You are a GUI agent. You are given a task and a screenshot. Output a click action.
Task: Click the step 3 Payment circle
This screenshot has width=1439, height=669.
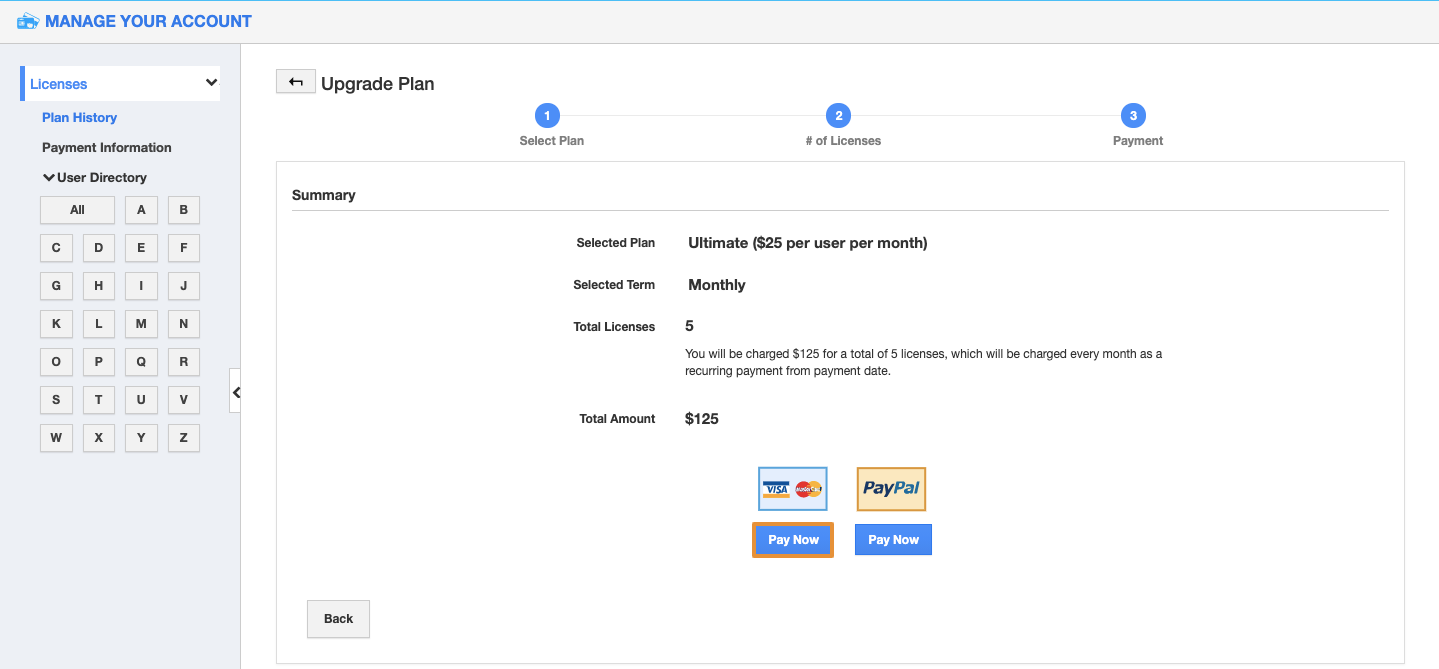pyautogui.click(x=1133, y=116)
